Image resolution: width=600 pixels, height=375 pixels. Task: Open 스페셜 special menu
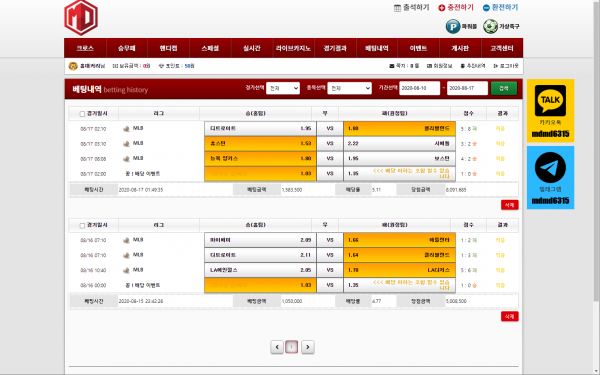(210, 48)
